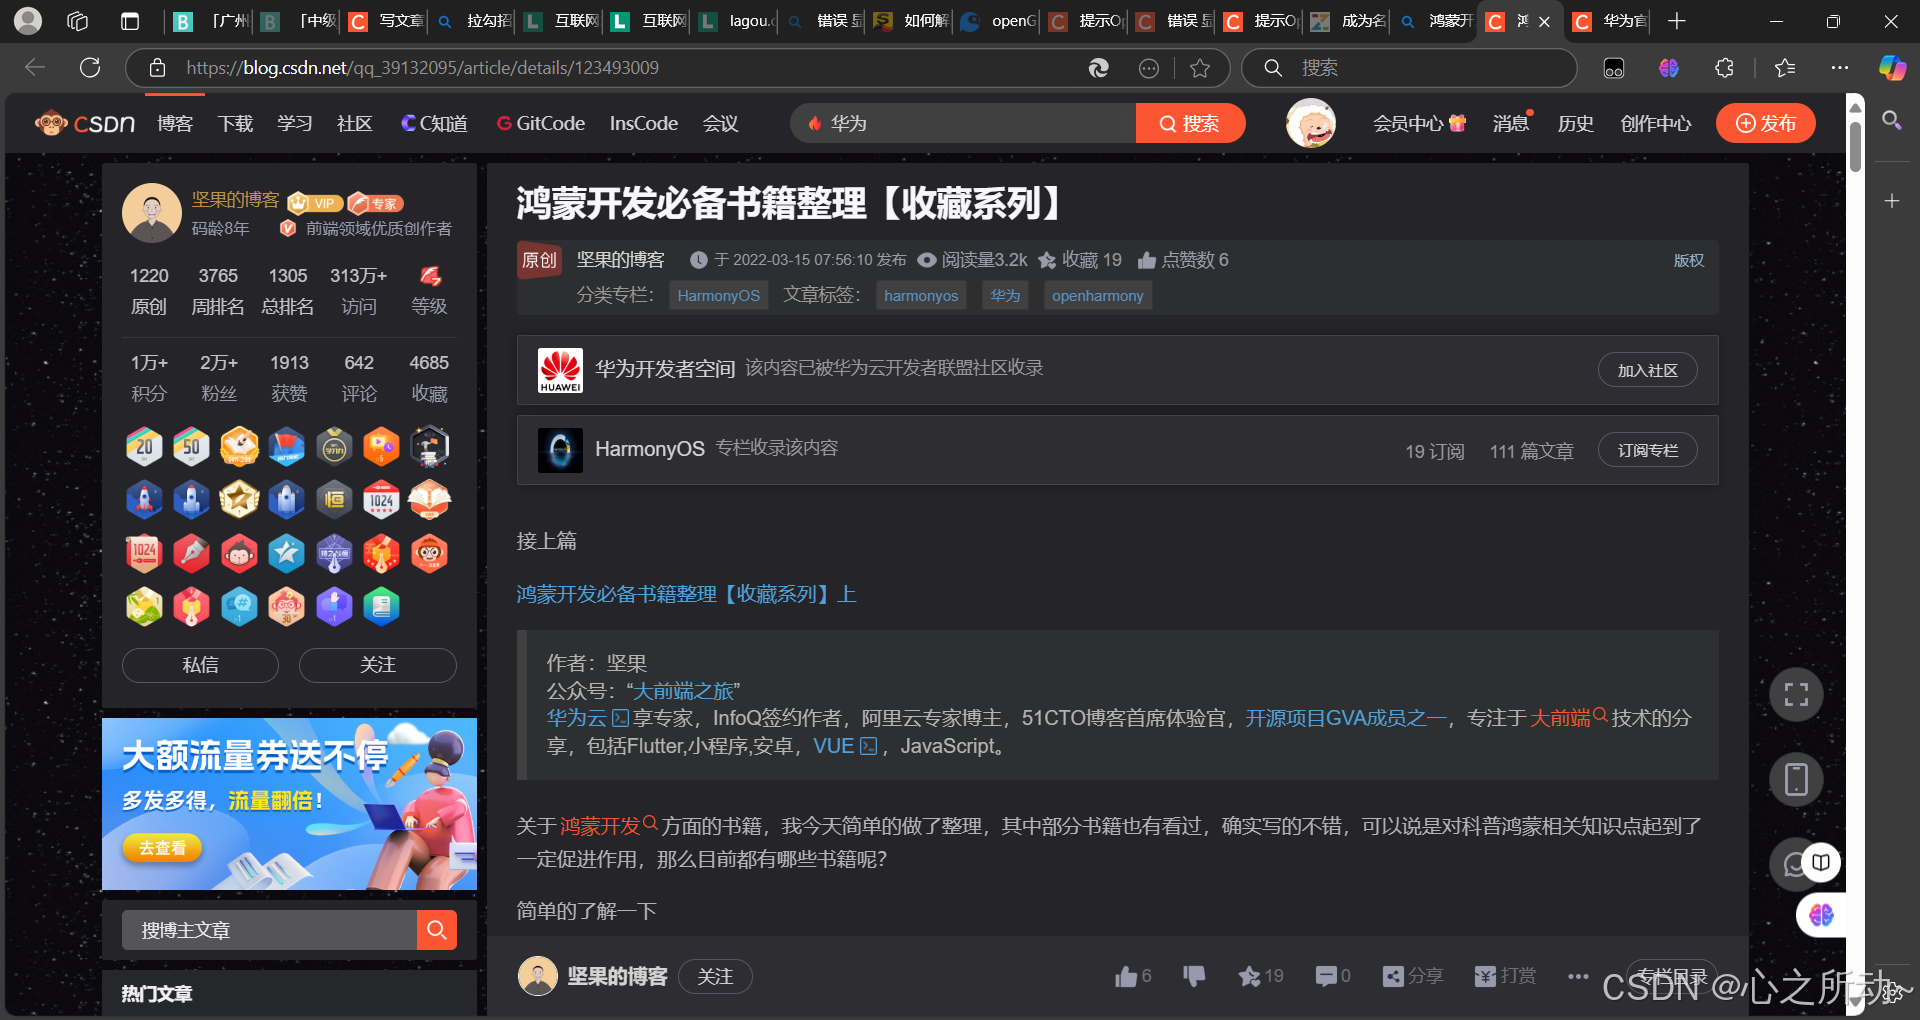Click the 版权 link
Viewport: 1920px width, 1020px height.
pyautogui.click(x=1689, y=260)
